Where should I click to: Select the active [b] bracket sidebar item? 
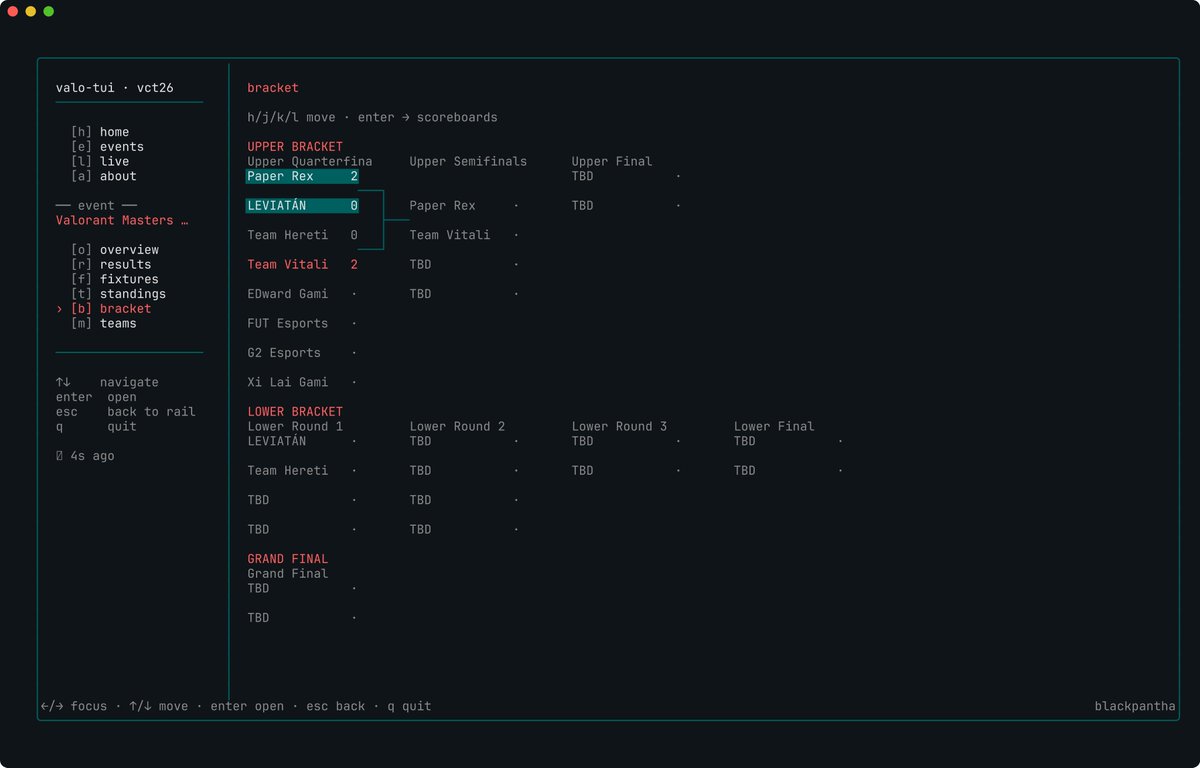tap(111, 309)
